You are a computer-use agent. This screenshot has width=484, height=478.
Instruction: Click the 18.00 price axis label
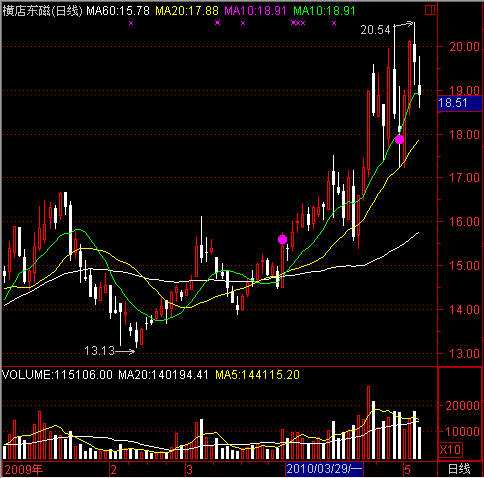point(464,134)
